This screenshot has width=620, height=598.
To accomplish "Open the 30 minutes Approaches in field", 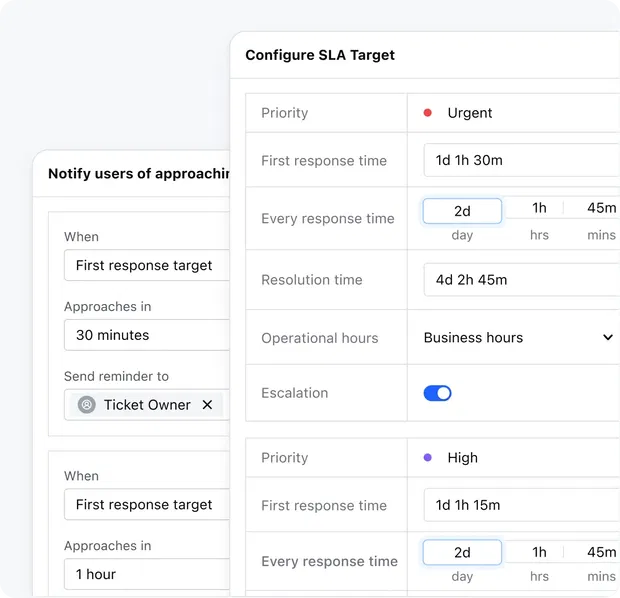I will 147,335.
